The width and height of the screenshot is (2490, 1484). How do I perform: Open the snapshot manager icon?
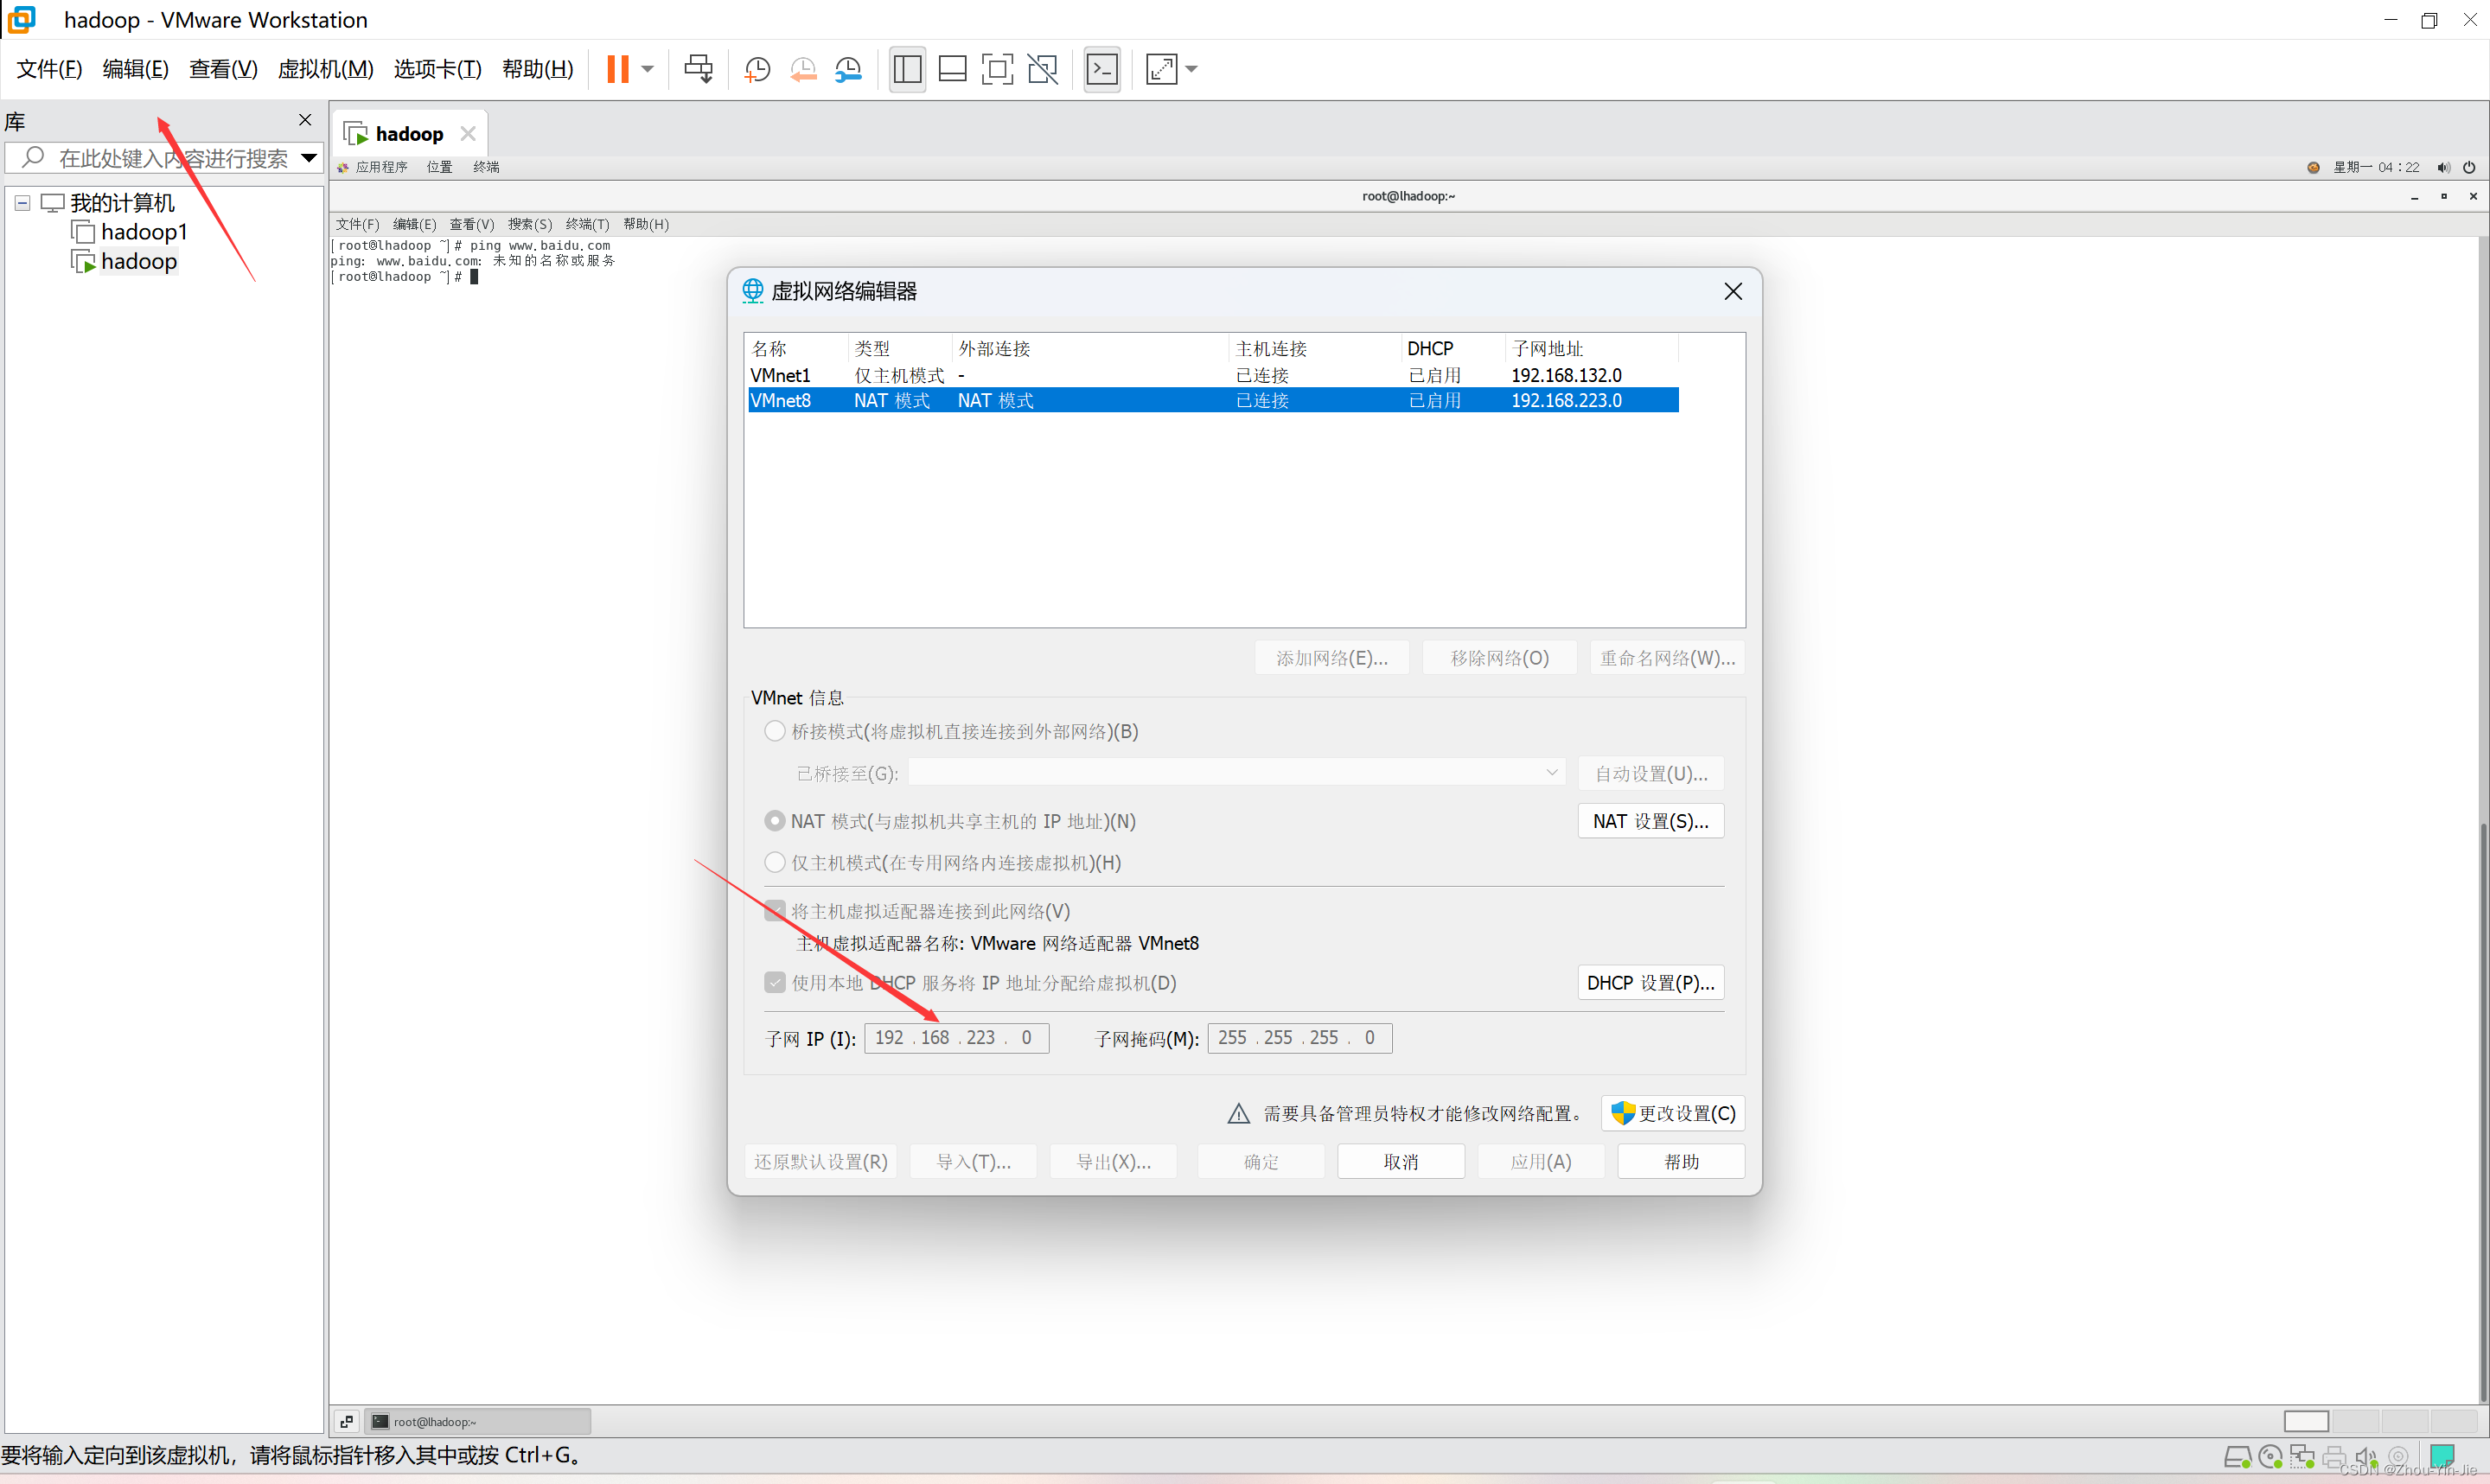point(848,69)
